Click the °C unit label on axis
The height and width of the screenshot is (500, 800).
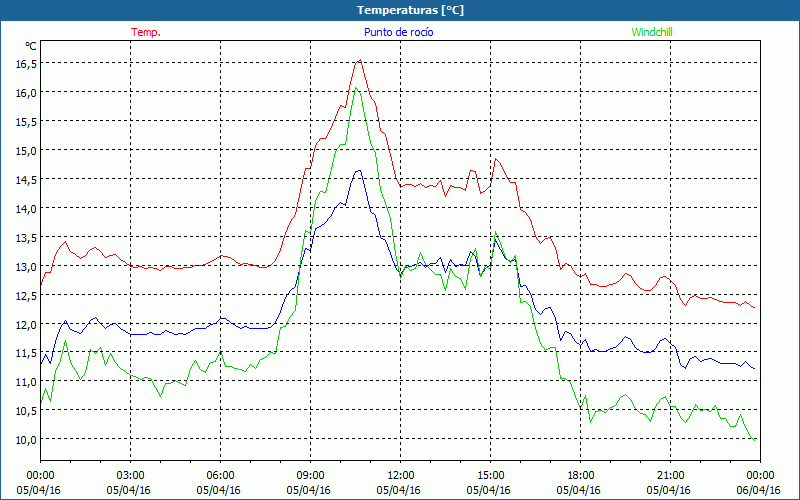[31, 46]
